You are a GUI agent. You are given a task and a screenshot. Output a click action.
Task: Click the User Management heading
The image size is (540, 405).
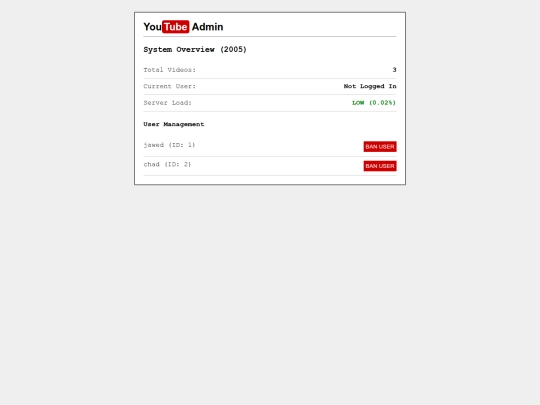[x=174, y=124]
